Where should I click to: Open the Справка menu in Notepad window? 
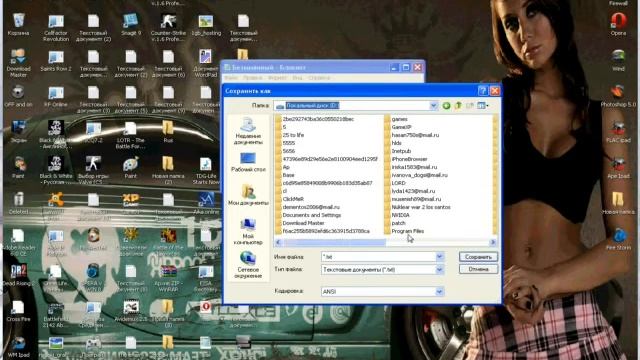[x=319, y=78]
